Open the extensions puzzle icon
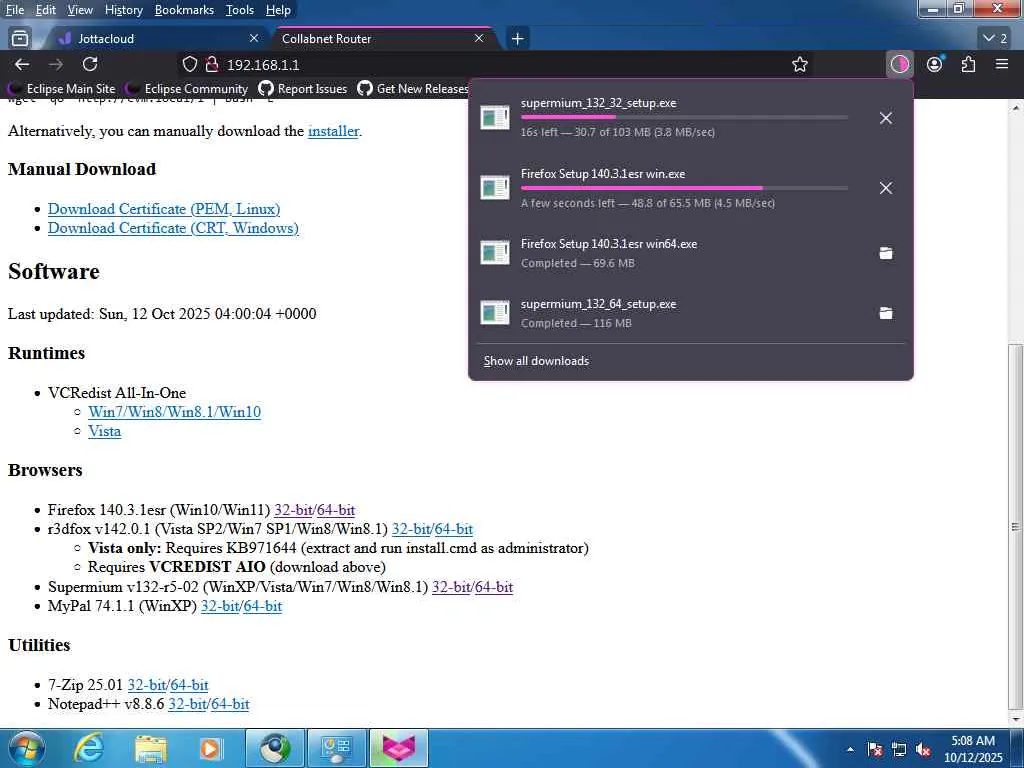 pos(968,64)
